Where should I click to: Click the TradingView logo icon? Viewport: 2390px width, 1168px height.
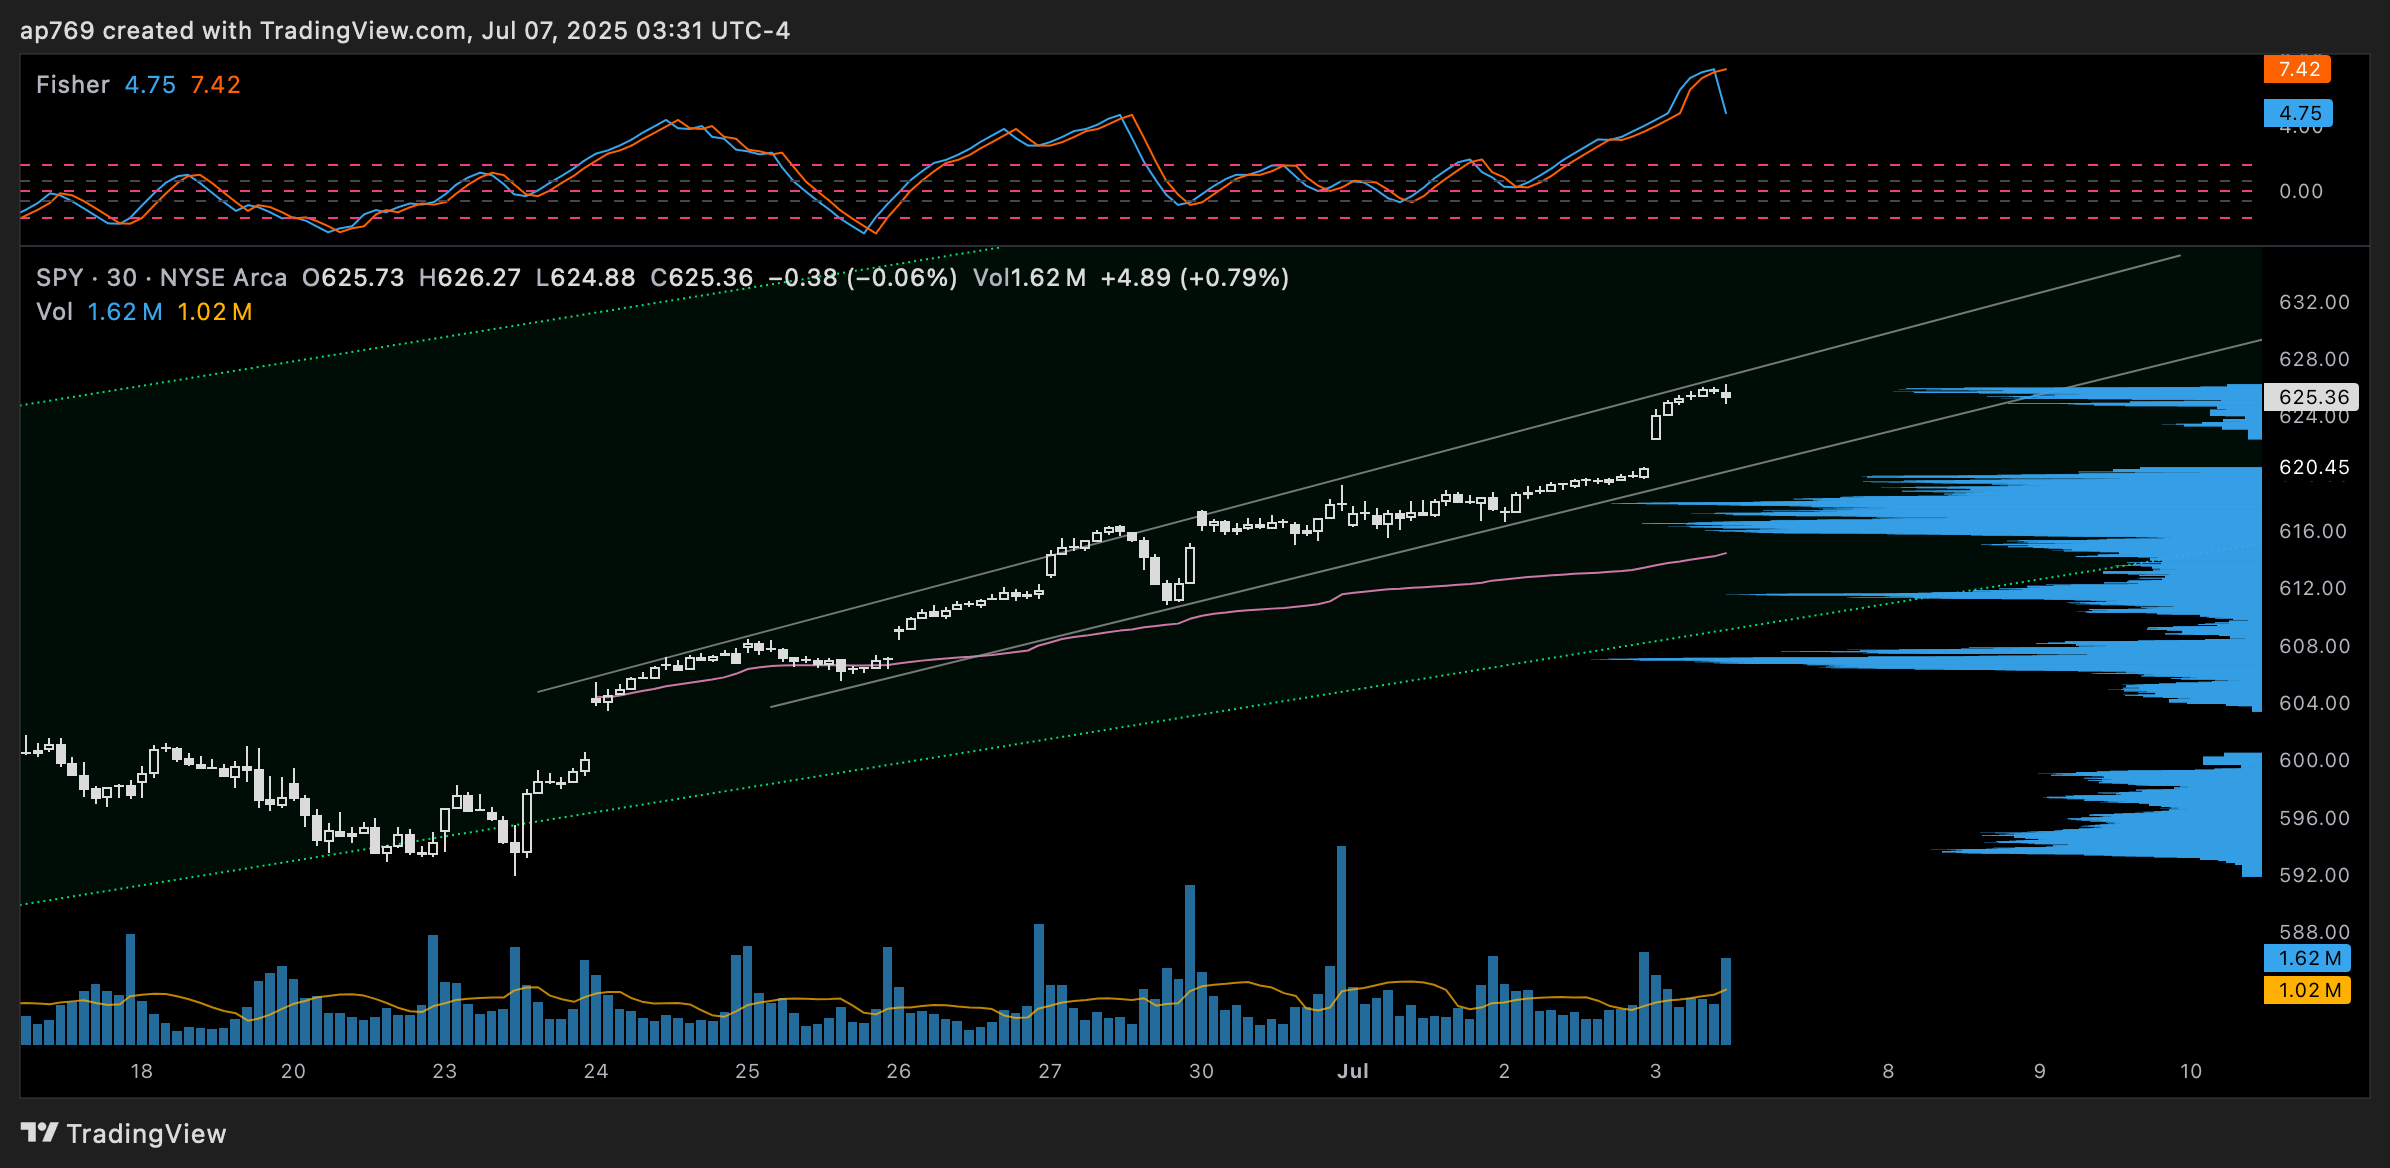coord(39,1132)
